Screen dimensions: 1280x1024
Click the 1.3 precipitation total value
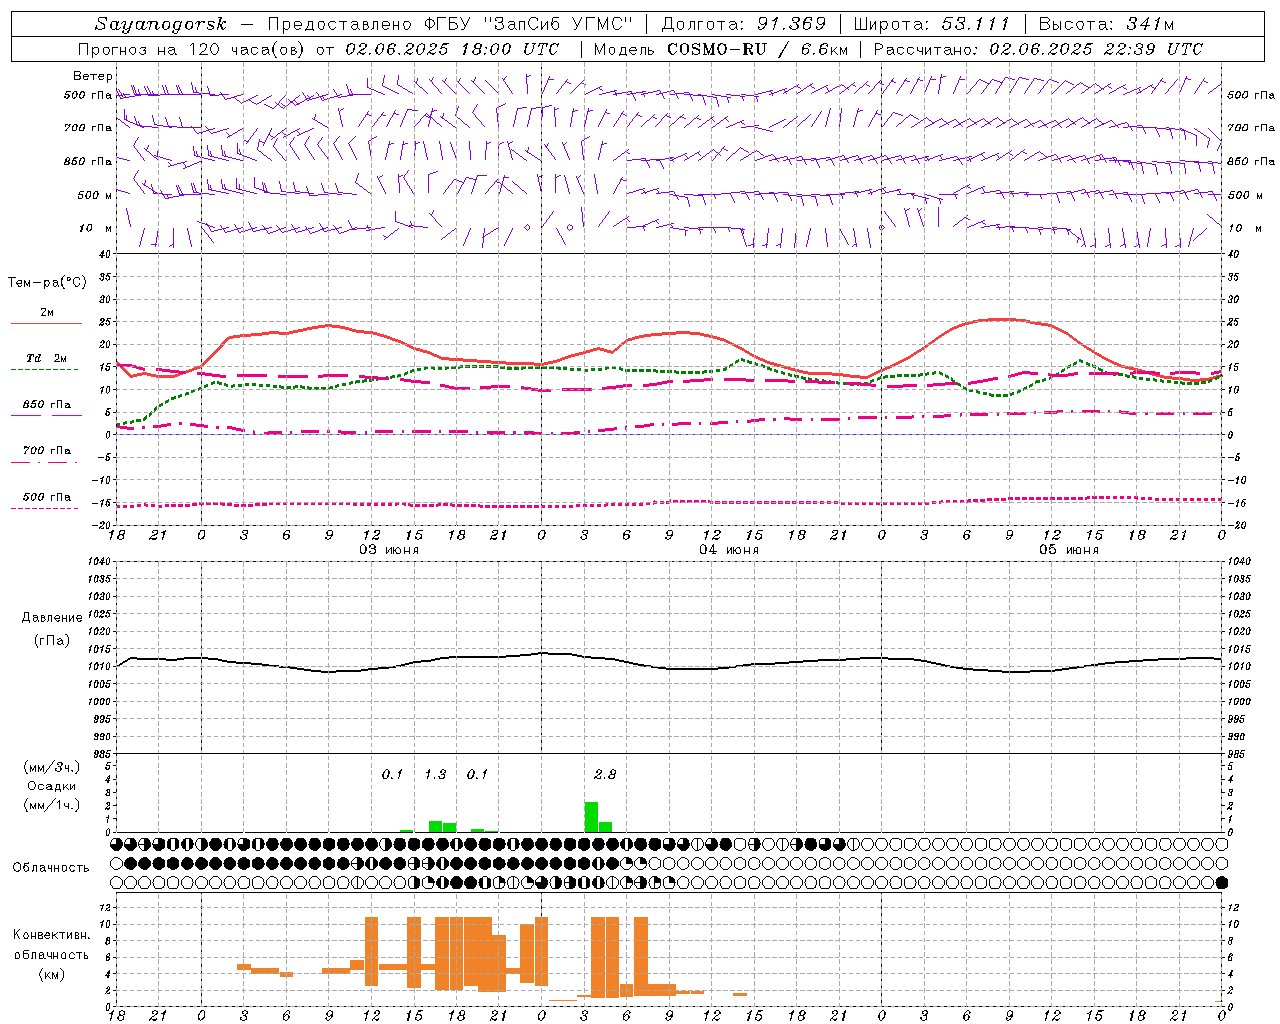point(435,775)
